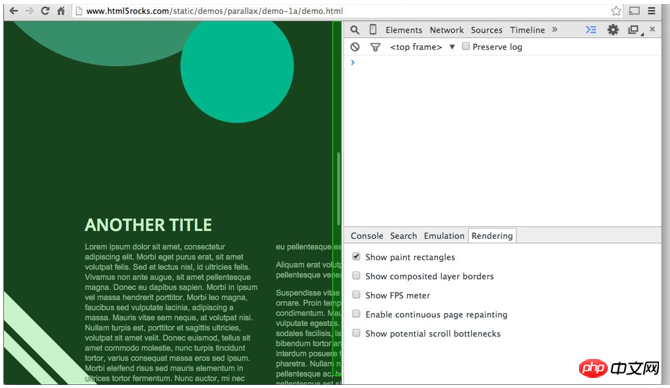Switch to the Timeline panel
Image resolution: width=670 pixels, height=388 pixels.
(x=527, y=30)
